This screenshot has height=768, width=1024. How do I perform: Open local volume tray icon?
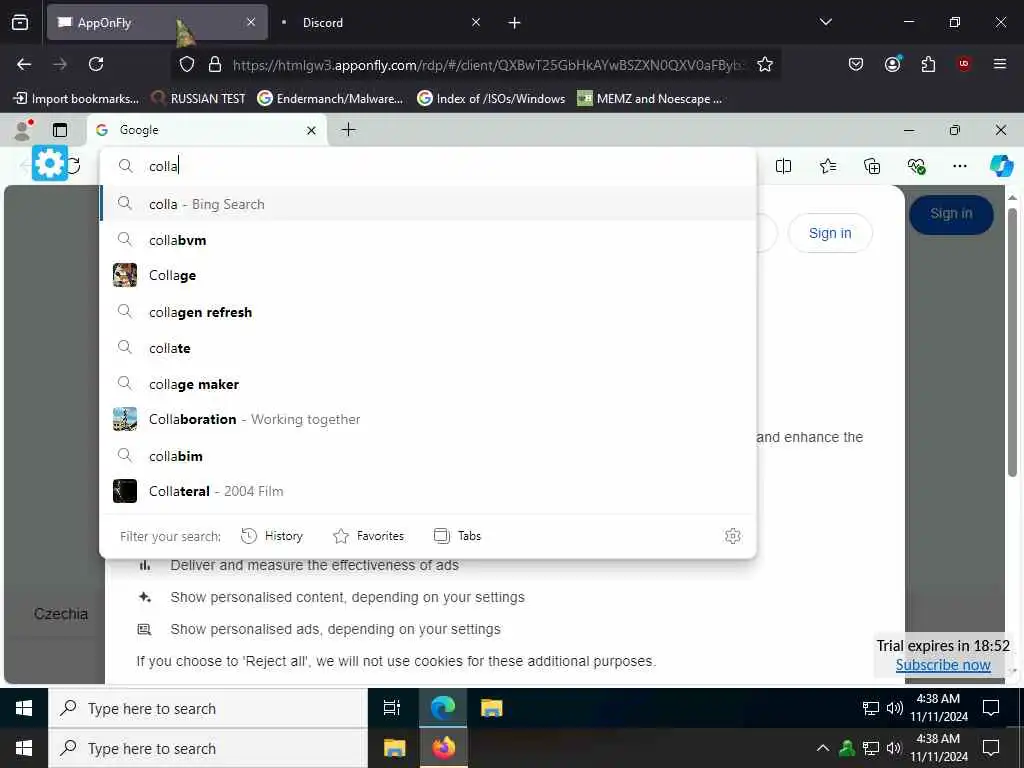tap(894, 748)
